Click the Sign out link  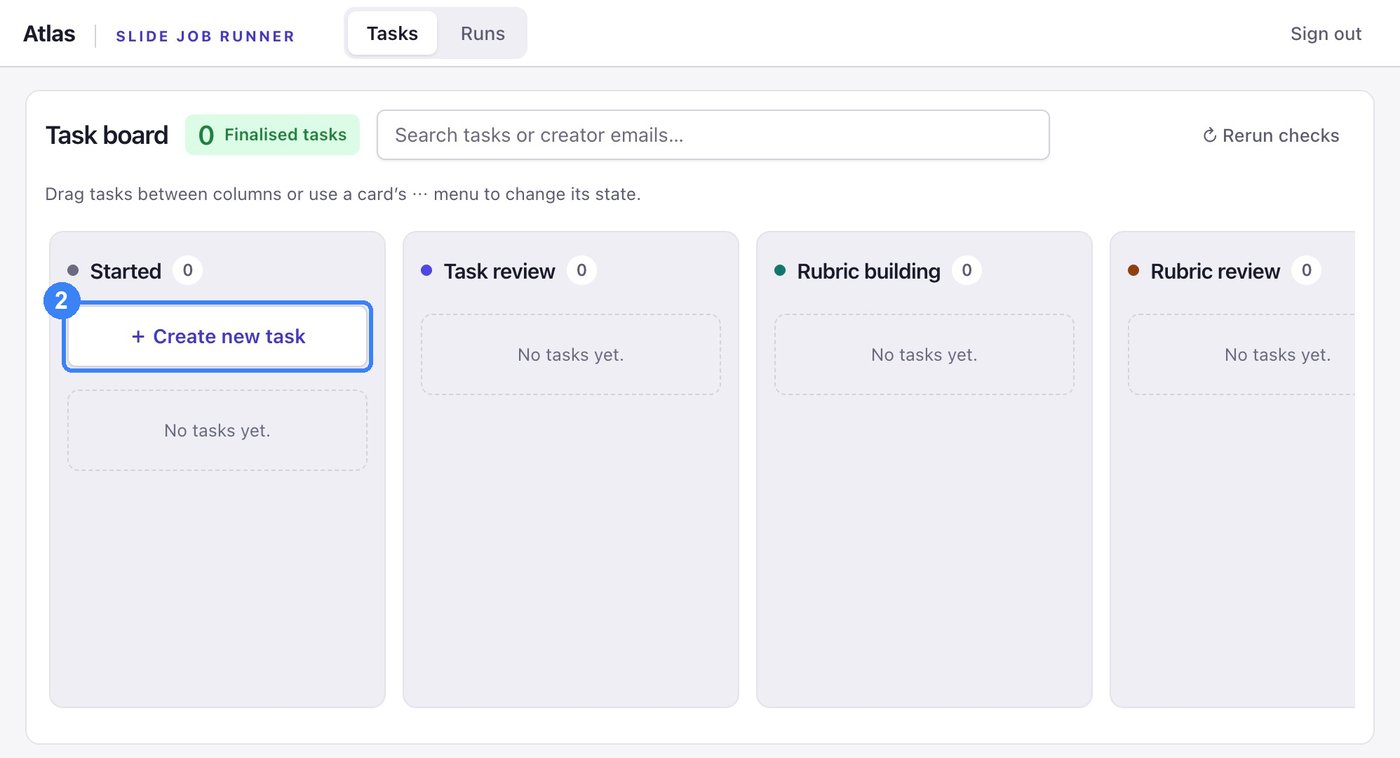pyautogui.click(x=1326, y=34)
